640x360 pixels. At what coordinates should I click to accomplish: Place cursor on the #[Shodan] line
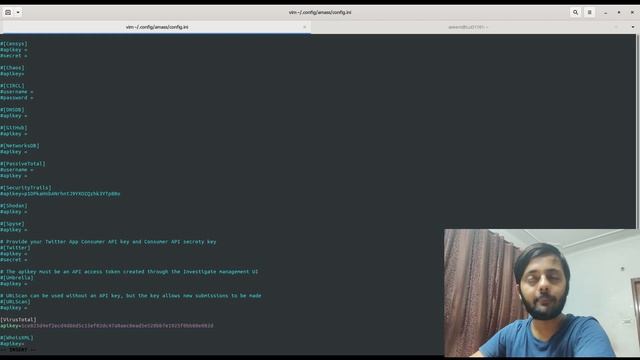pos(14,206)
